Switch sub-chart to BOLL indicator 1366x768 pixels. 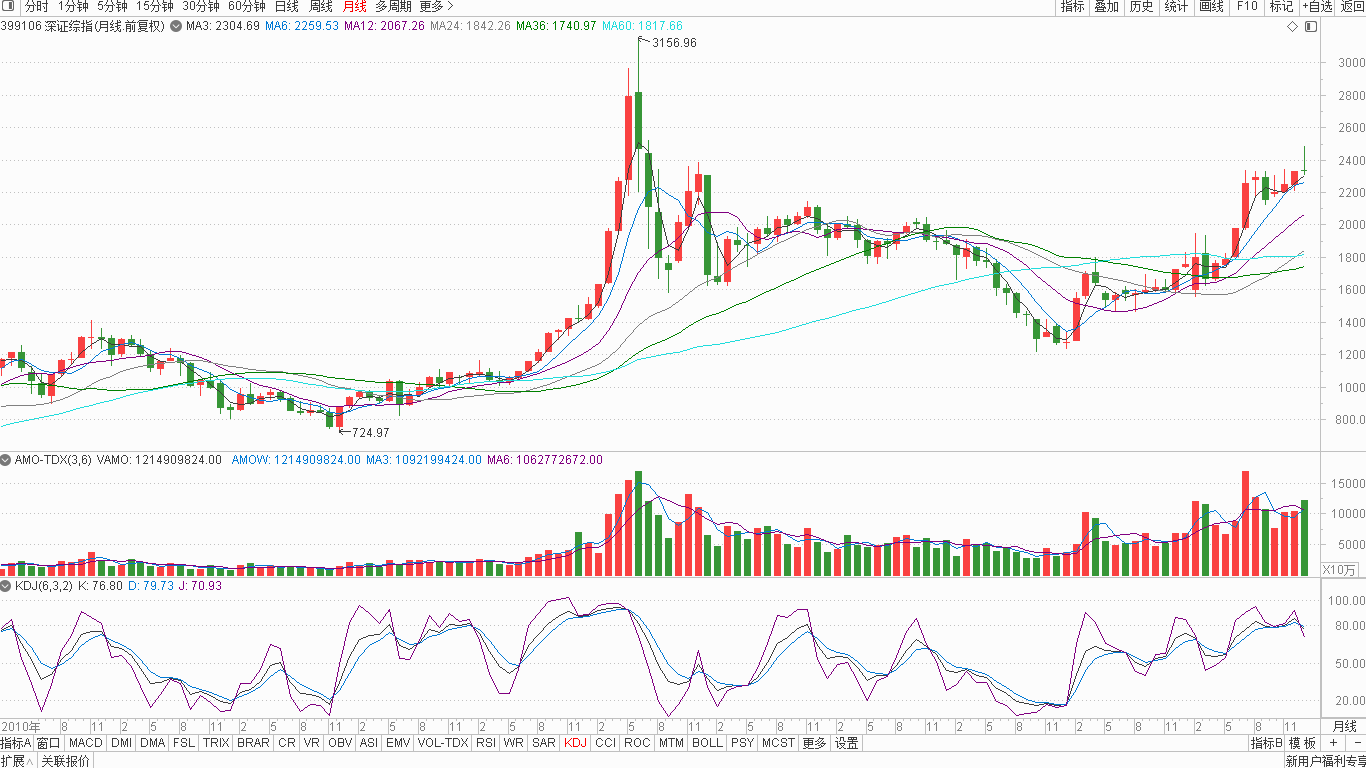707,743
